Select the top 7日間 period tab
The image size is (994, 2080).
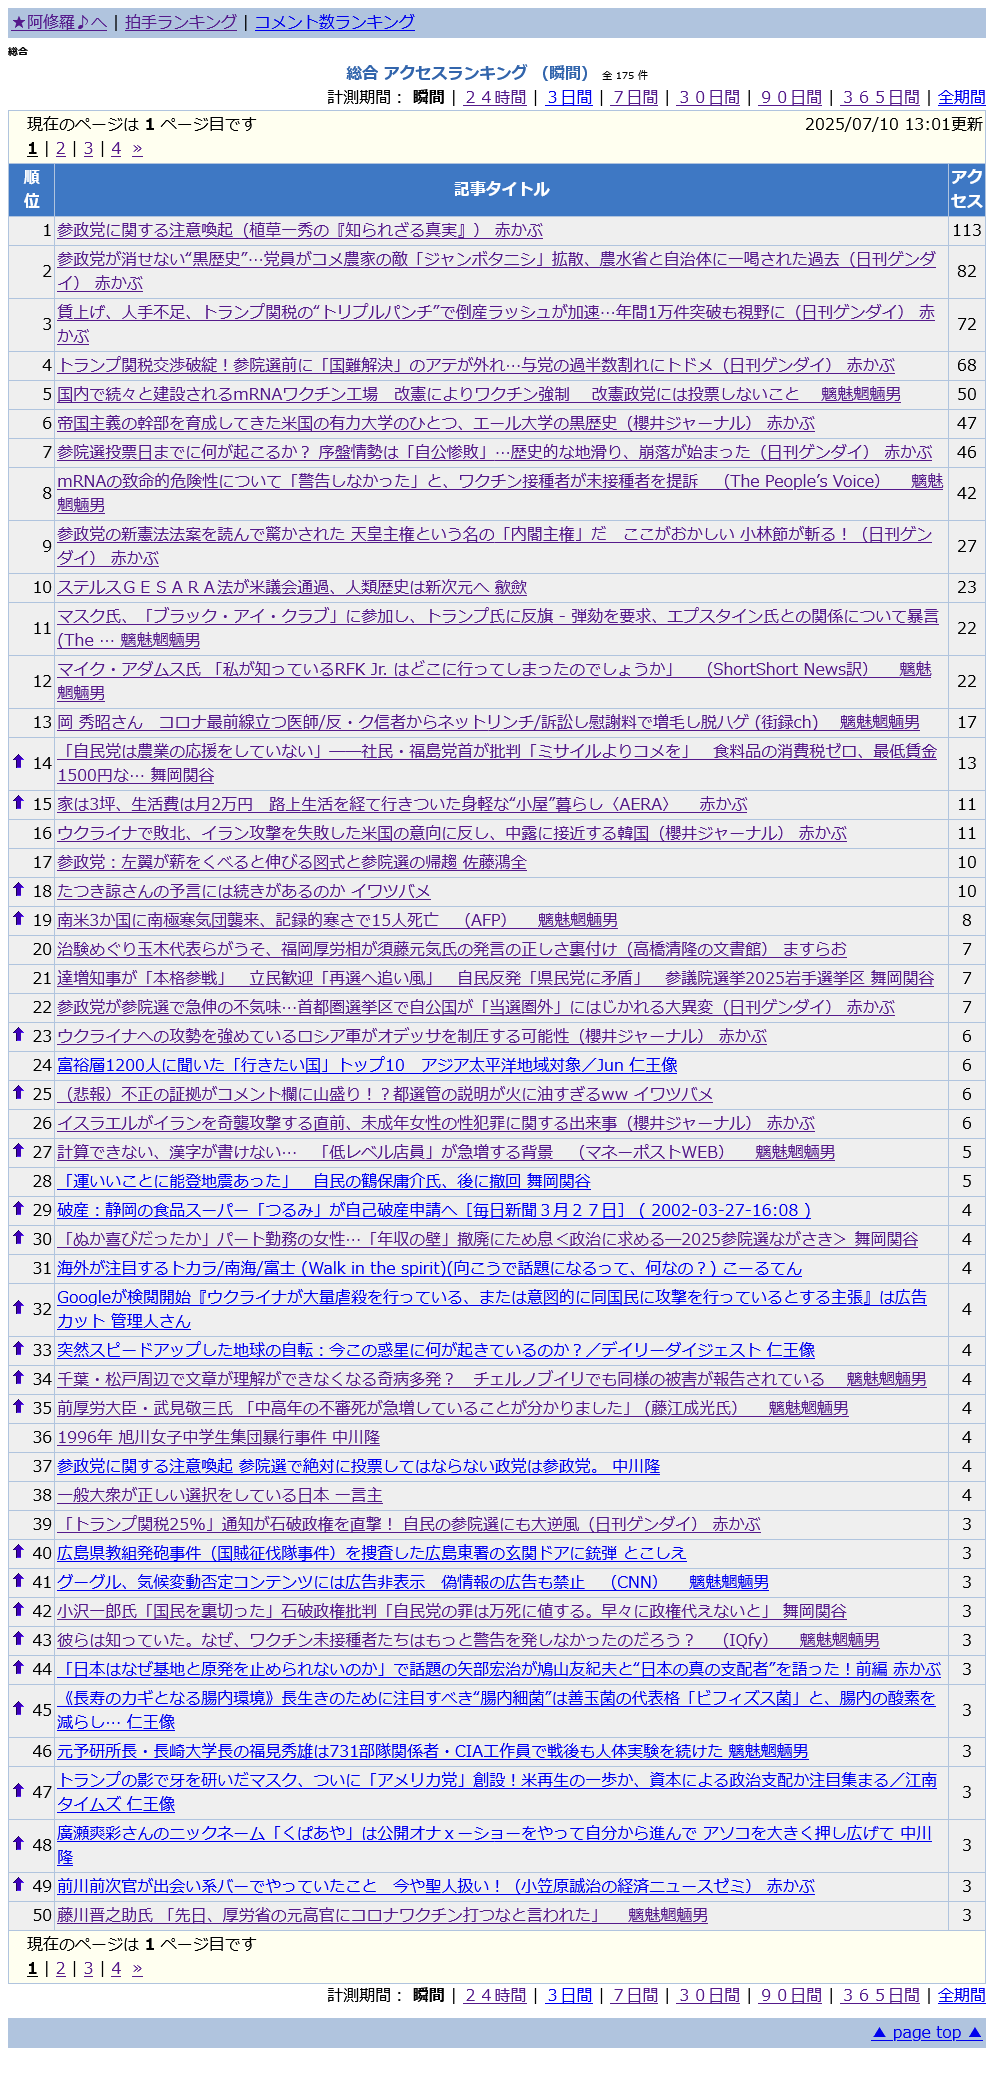point(635,97)
